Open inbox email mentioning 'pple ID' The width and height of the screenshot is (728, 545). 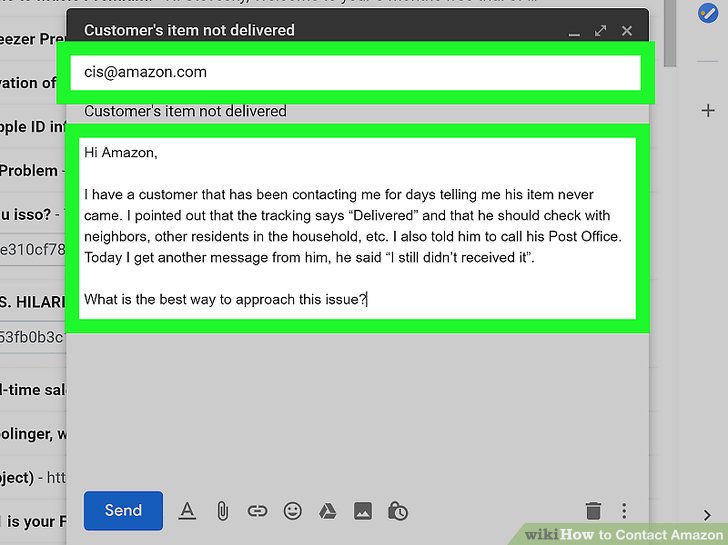[32, 127]
